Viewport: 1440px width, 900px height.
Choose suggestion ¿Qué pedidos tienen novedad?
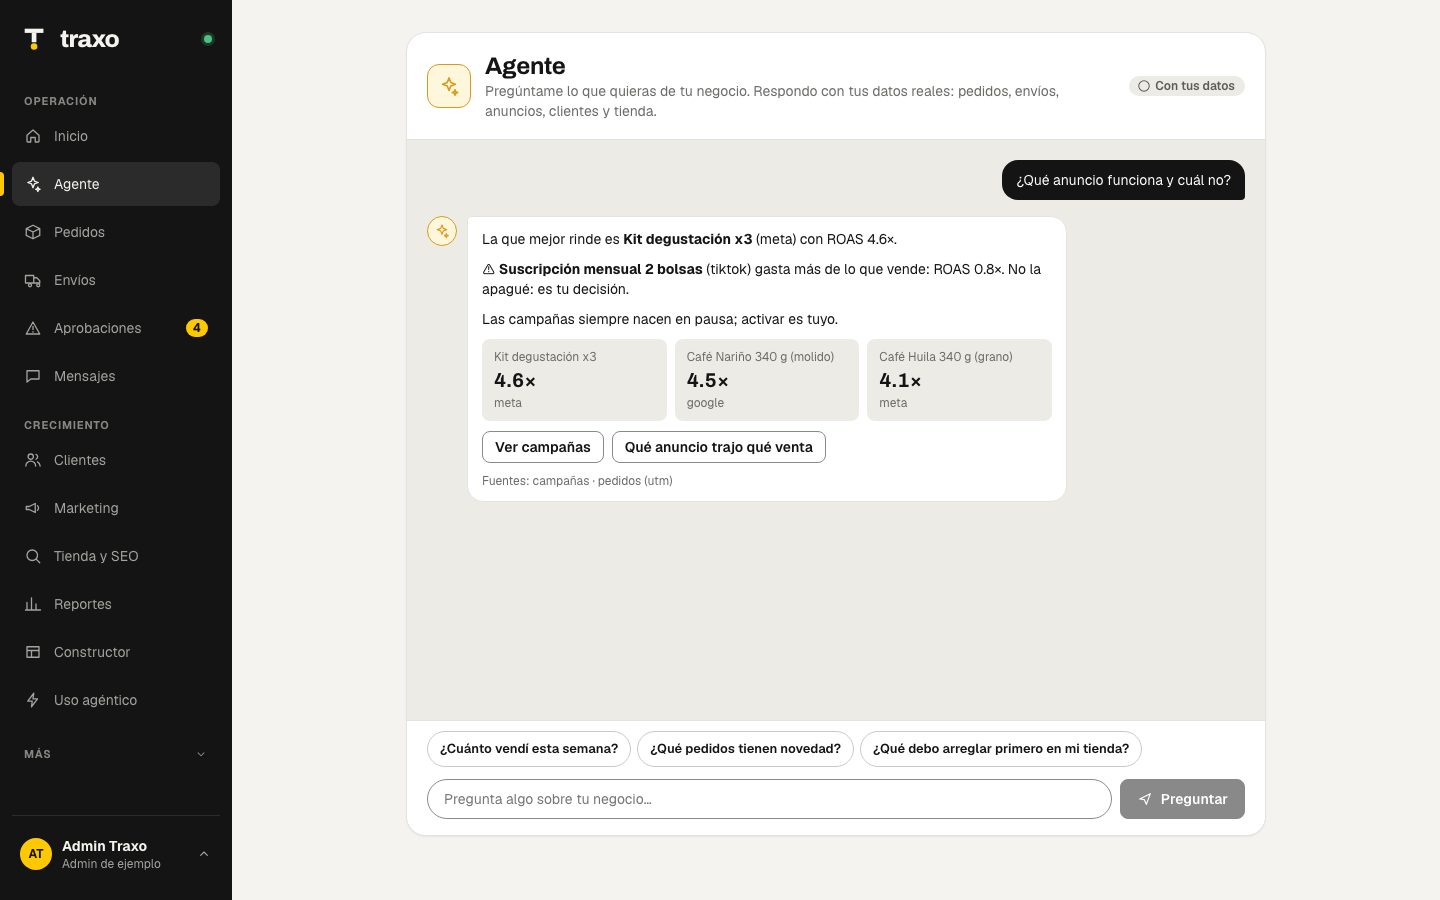[x=745, y=749]
